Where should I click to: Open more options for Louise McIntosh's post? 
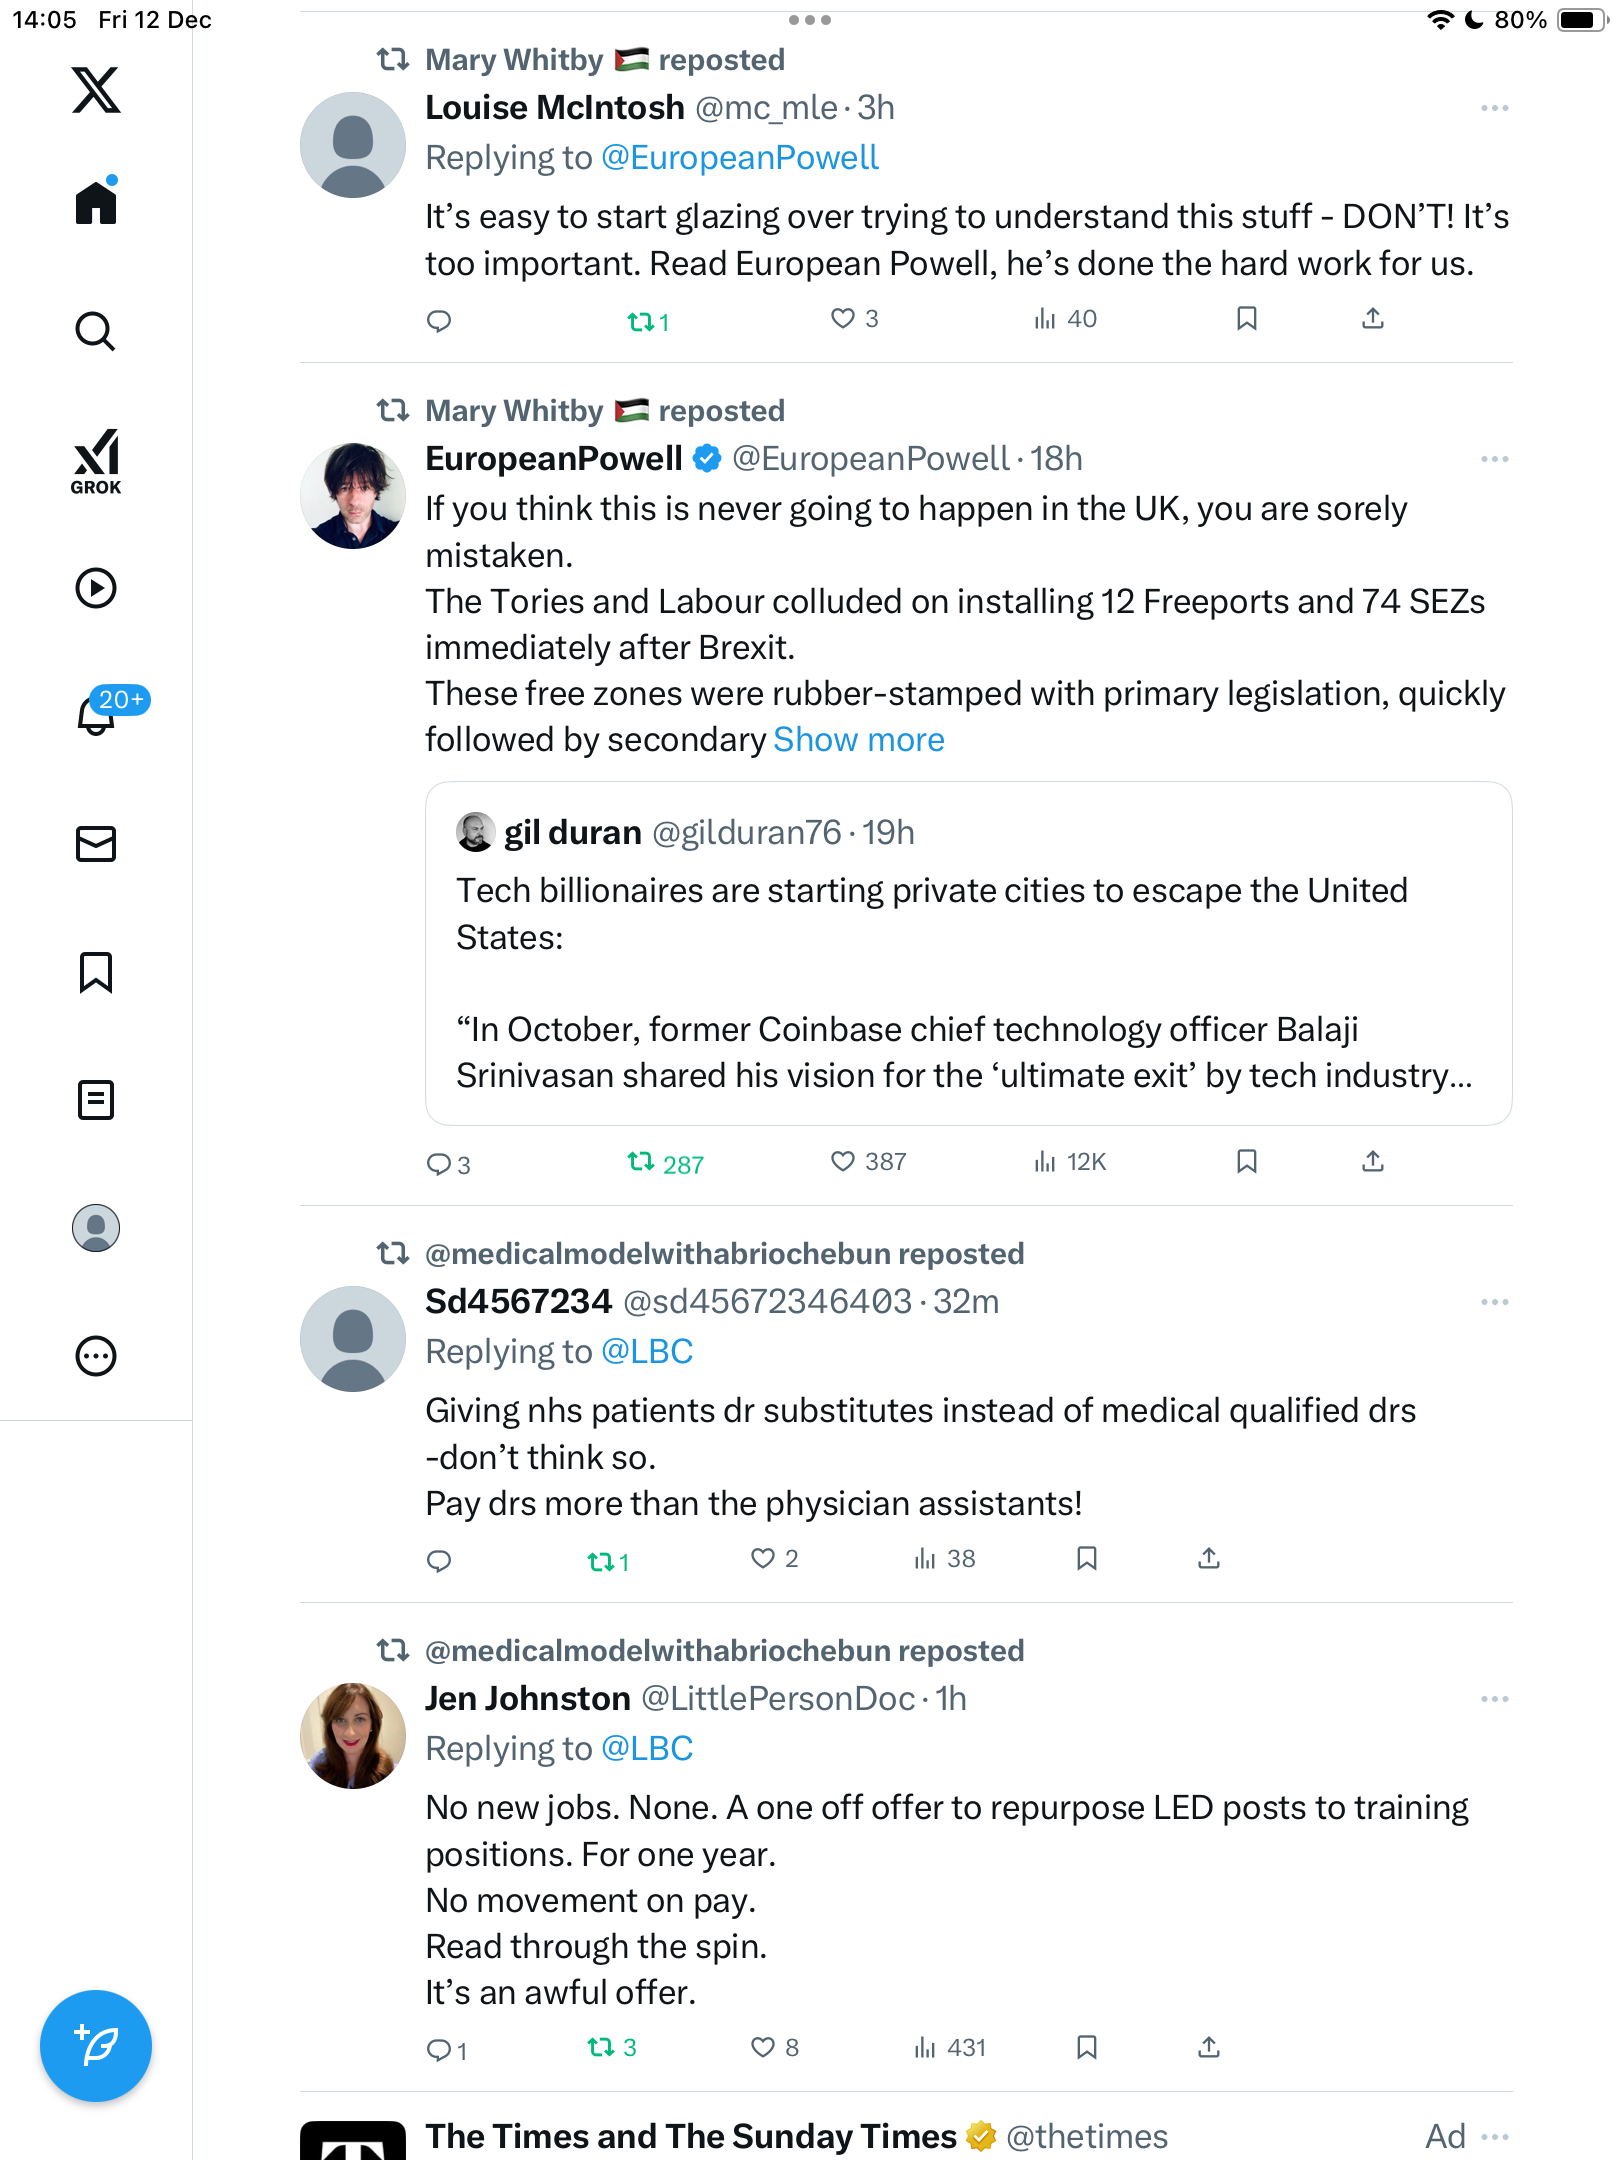pyautogui.click(x=1494, y=108)
